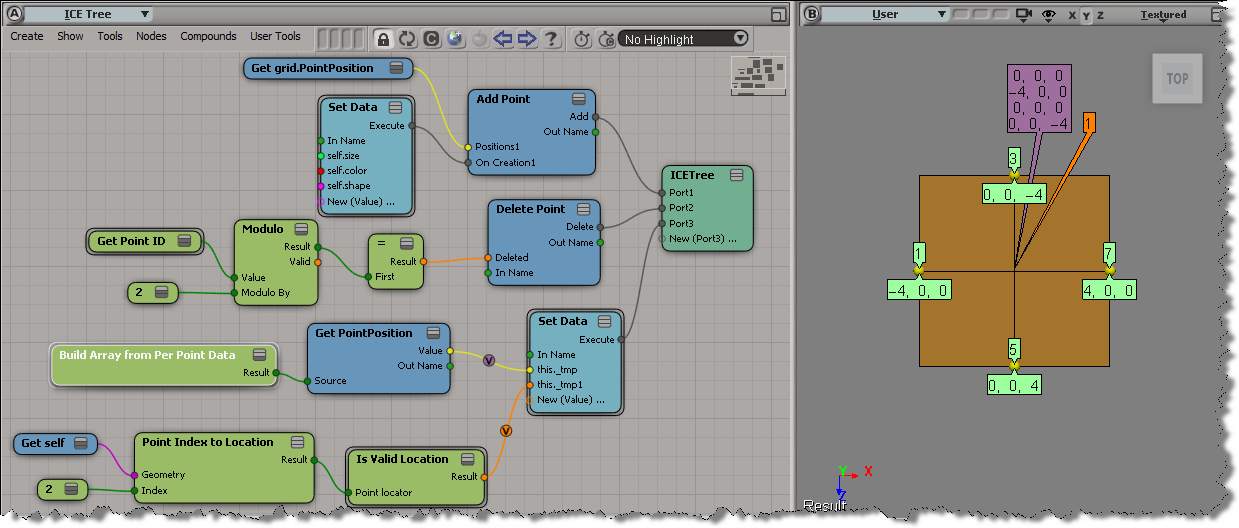Open help with the question mark icon

coord(551,39)
